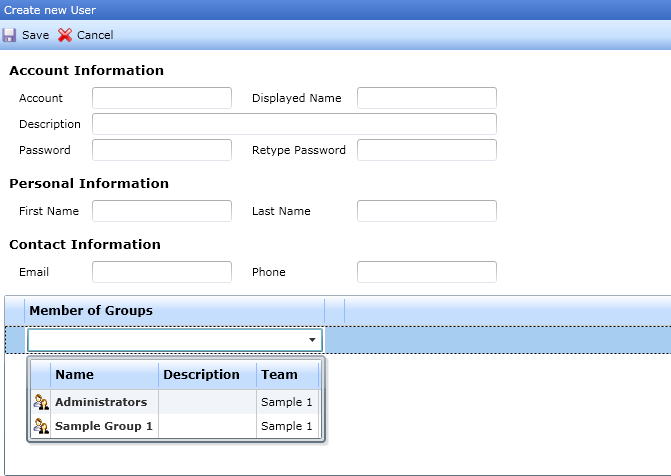The image size is (671, 476).
Task: Click the Account input field
Action: [162, 98]
